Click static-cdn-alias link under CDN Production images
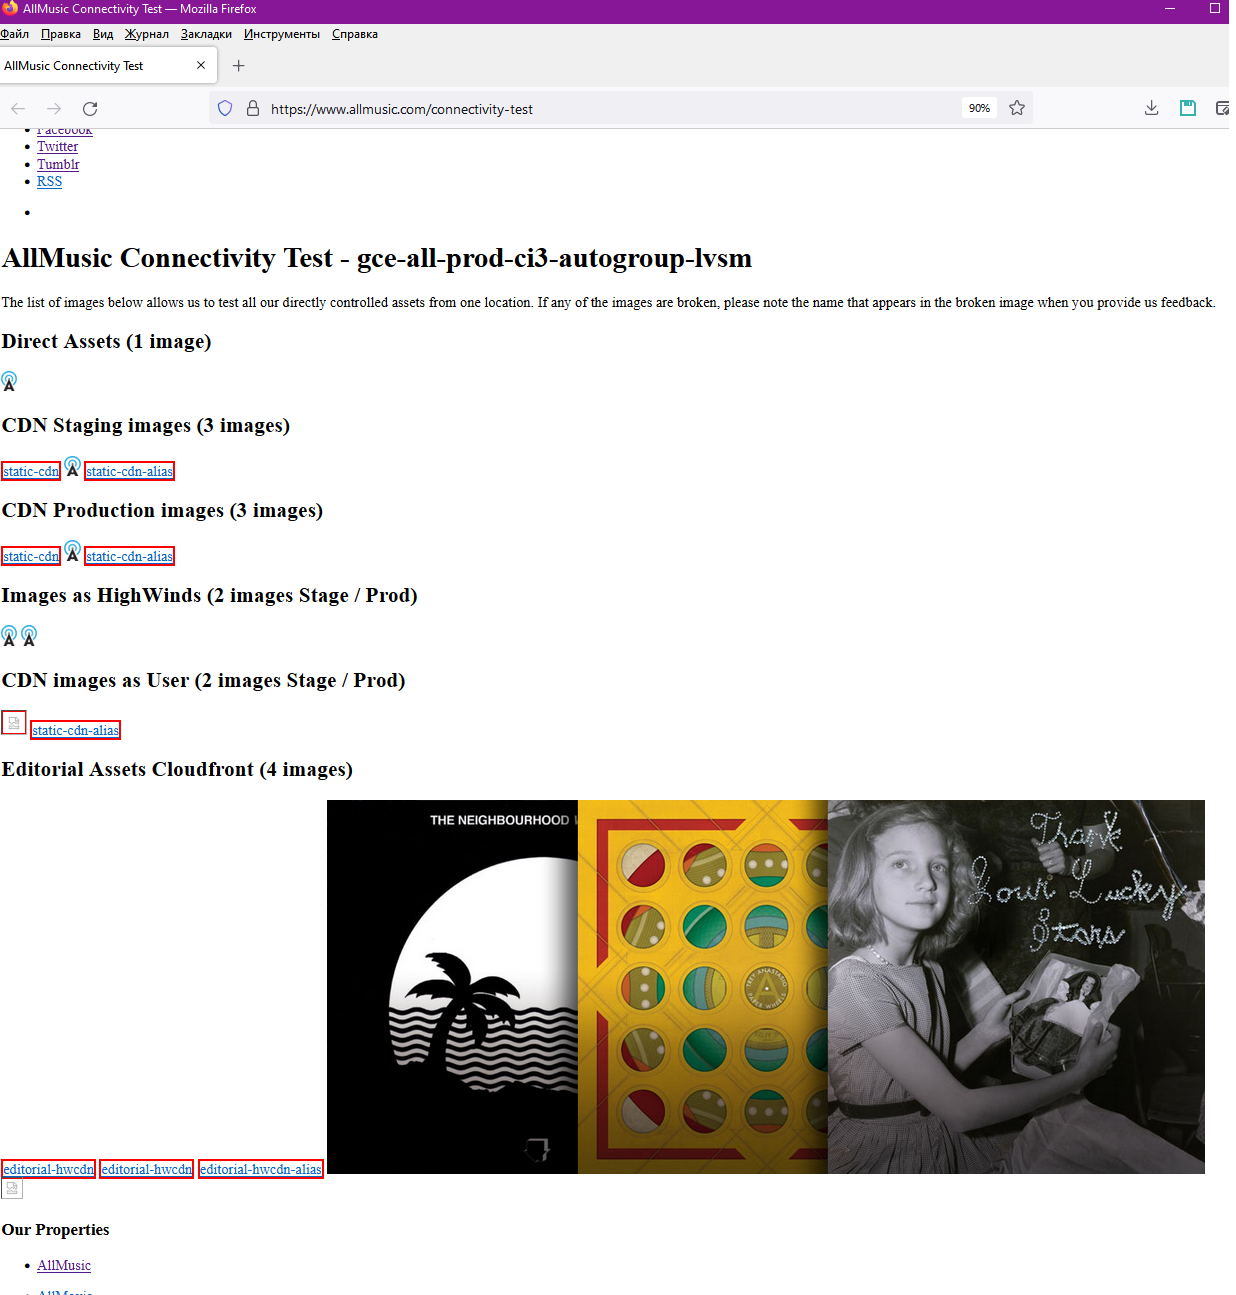The height and width of the screenshot is (1295, 1236). [x=129, y=556]
